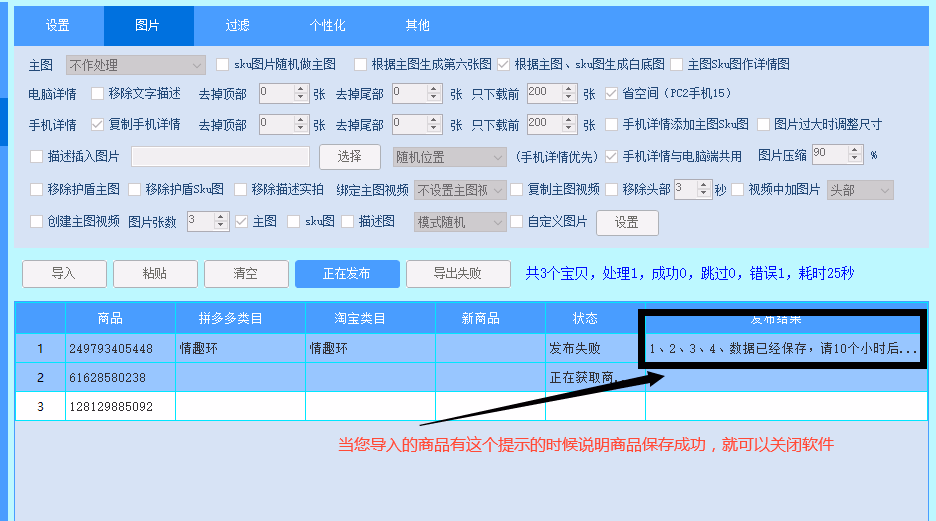Enable sku图片随机做主图 checkbox
Viewport: 936px width, 521px height.
tap(223, 64)
